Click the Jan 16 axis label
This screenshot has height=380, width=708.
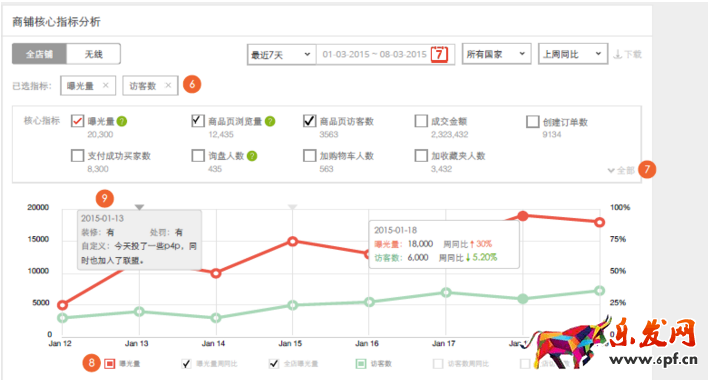click(367, 343)
